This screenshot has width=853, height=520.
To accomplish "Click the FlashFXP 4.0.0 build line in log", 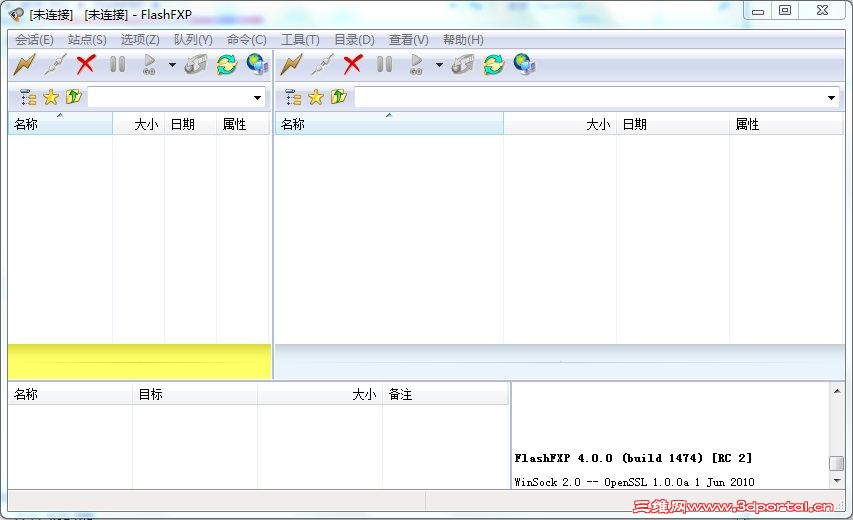I will tap(633, 458).
